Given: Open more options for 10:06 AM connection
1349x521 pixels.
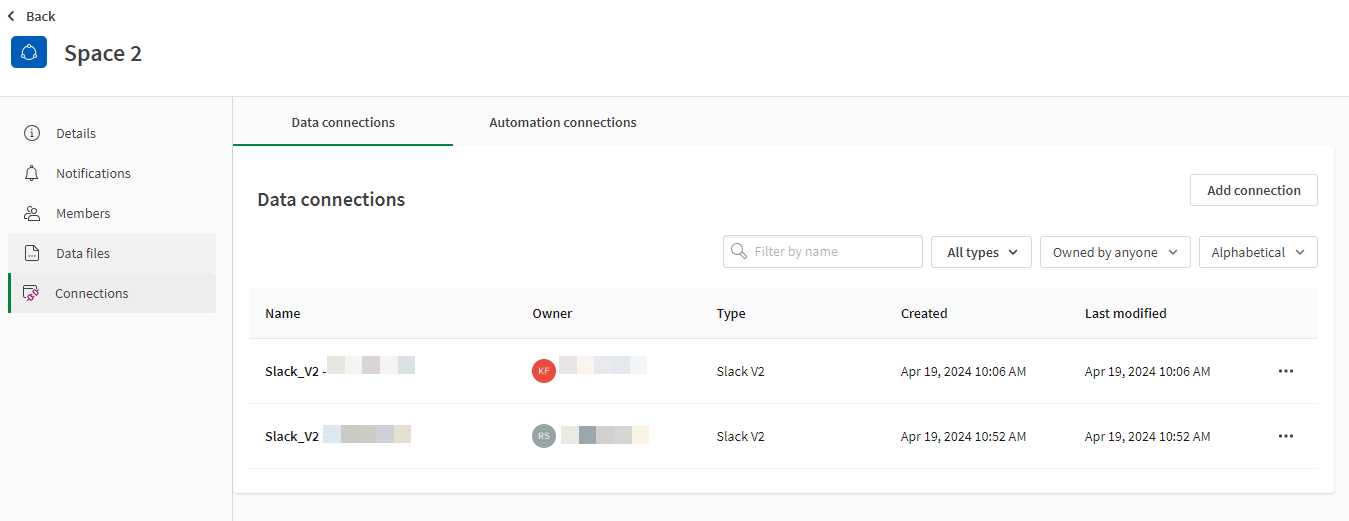Looking at the screenshot, I should tap(1286, 371).
